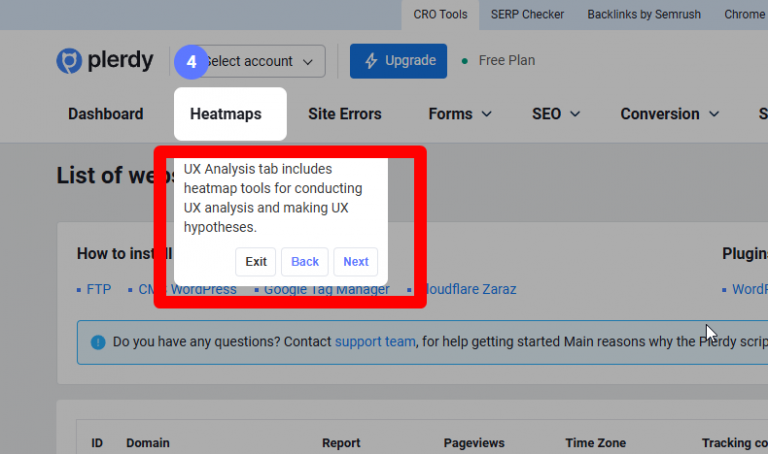Screen dimensions: 768x454
Task: Click the Upgrade button
Action: (398, 61)
